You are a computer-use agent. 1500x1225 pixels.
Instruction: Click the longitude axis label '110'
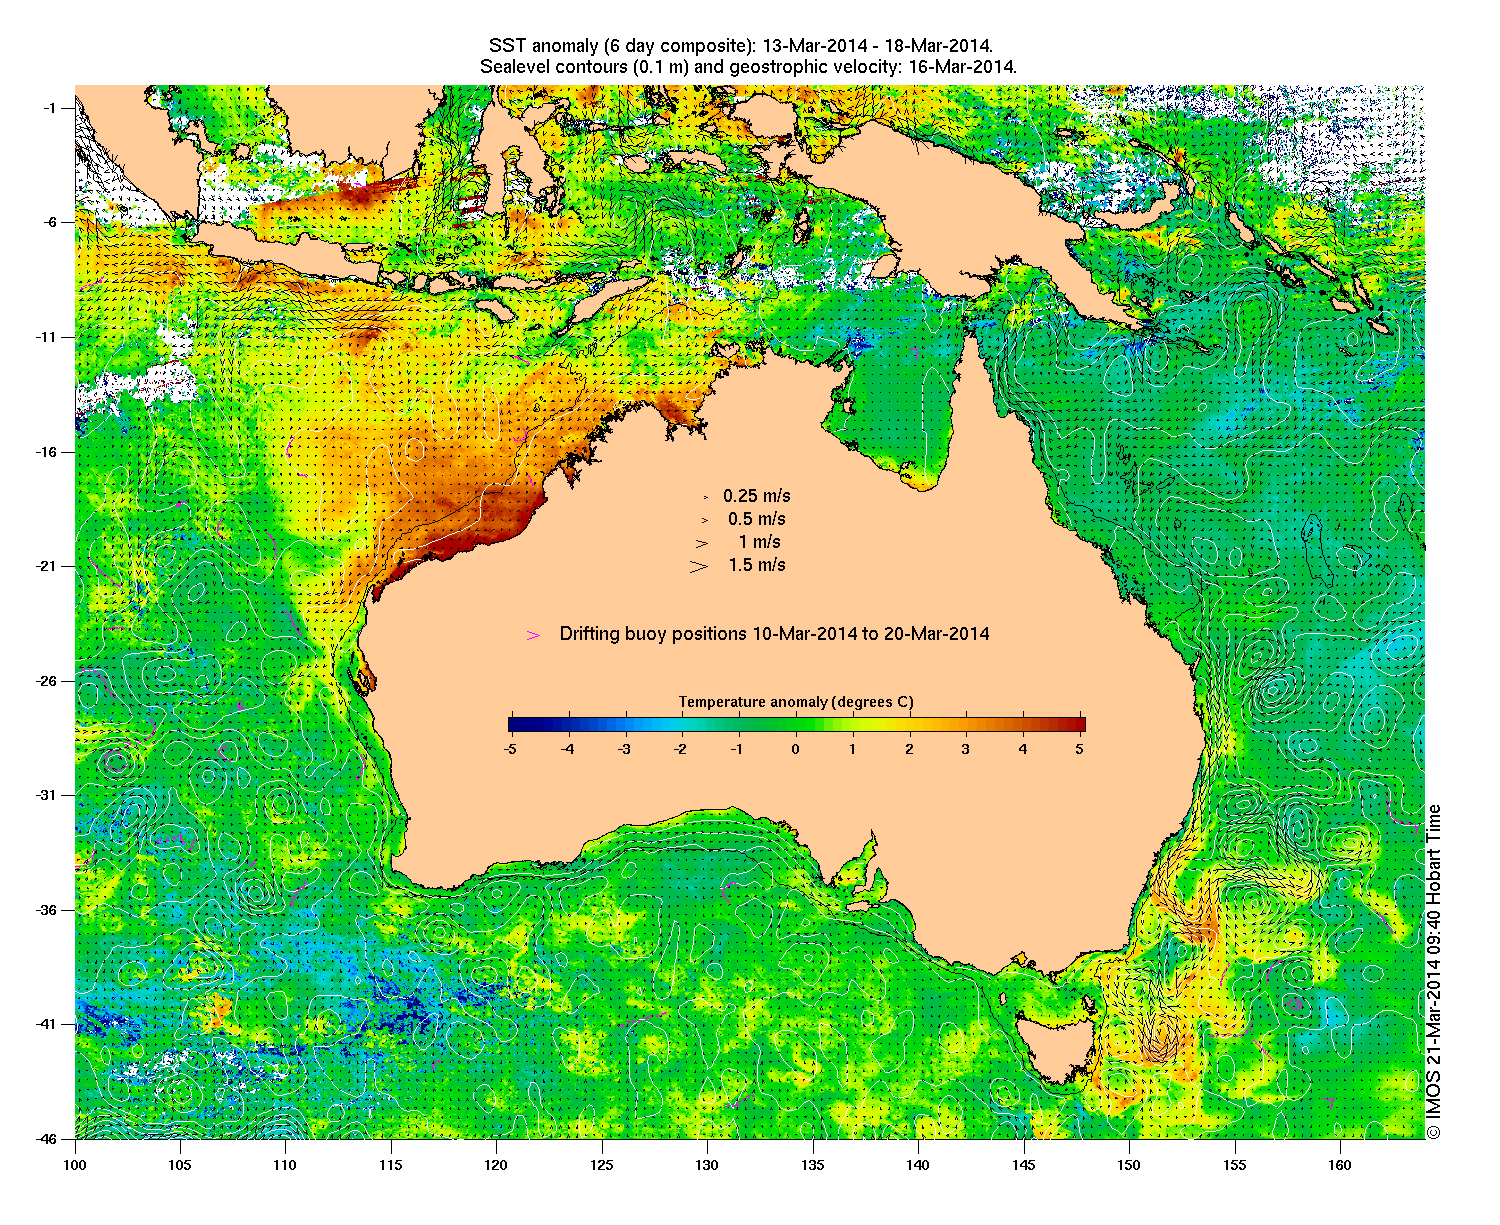pyautogui.click(x=285, y=1164)
